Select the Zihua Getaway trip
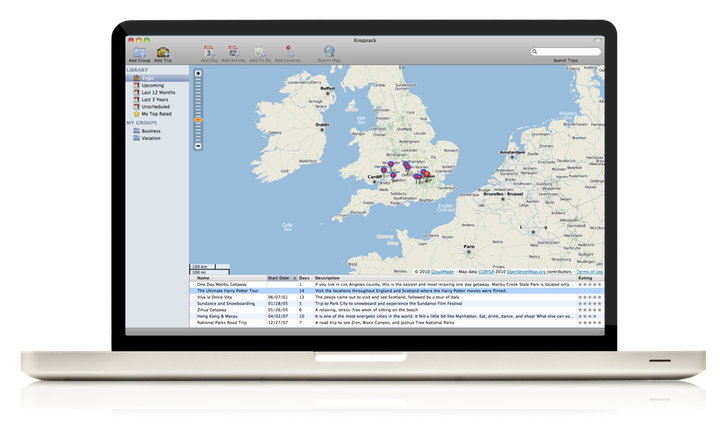Screen dimensions: 722x428 pos(397,310)
